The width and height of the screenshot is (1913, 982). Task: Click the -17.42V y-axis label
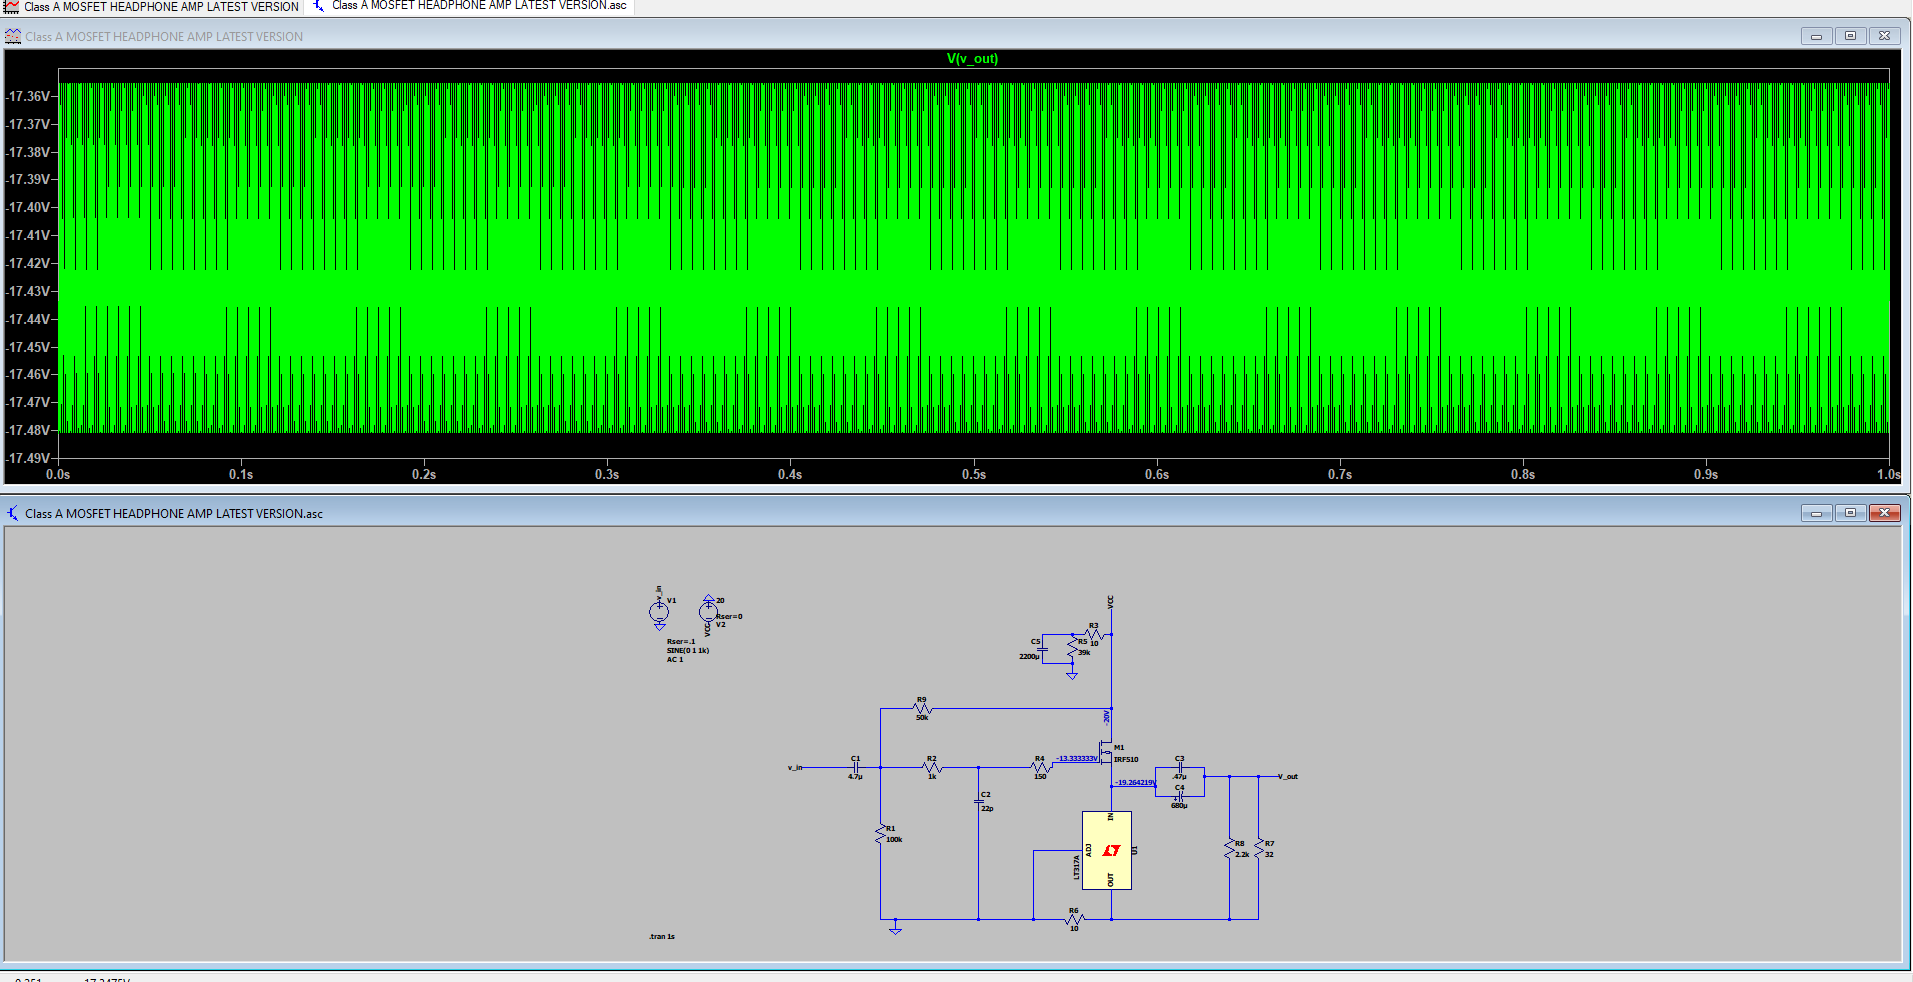click(27, 263)
